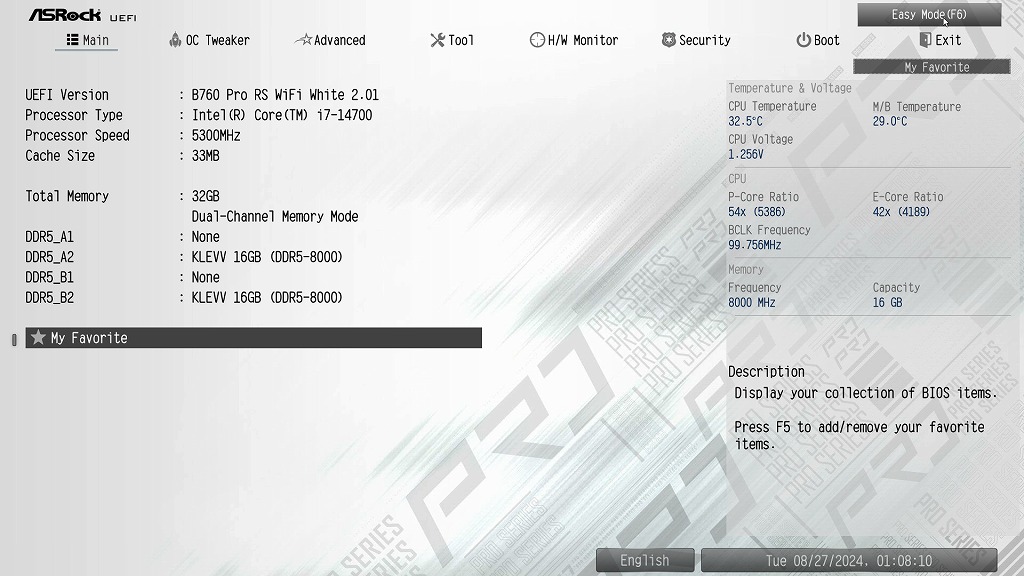Screen dimensions: 1024x576
Task: Click P-Core Ratio 54x (5386) value
Action: click(757, 212)
